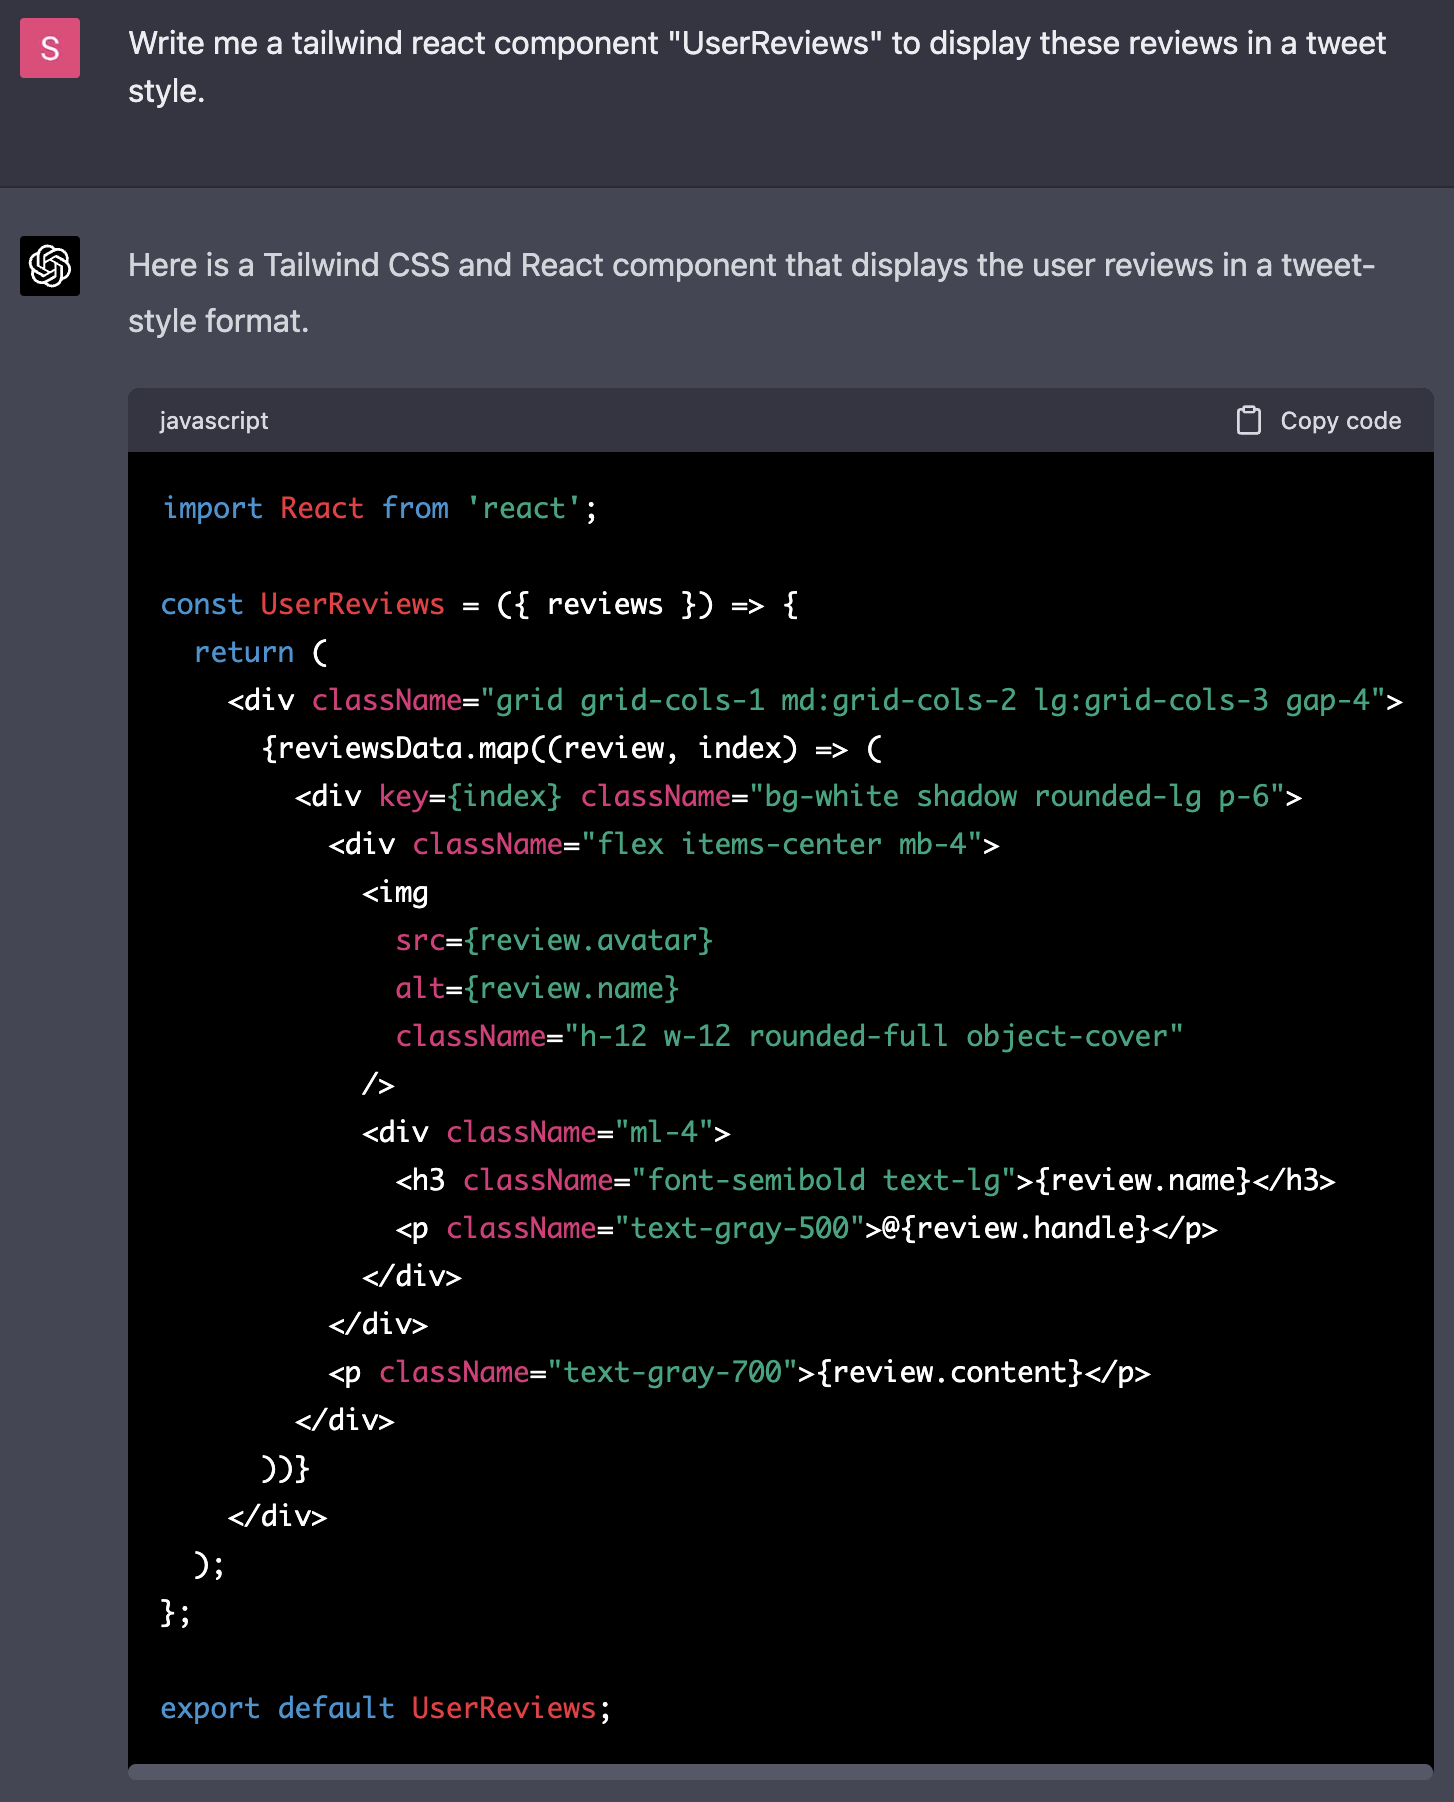The image size is (1454, 1802).
Task: Click the 'flex items-center mb-4' line
Action: pos(664,844)
